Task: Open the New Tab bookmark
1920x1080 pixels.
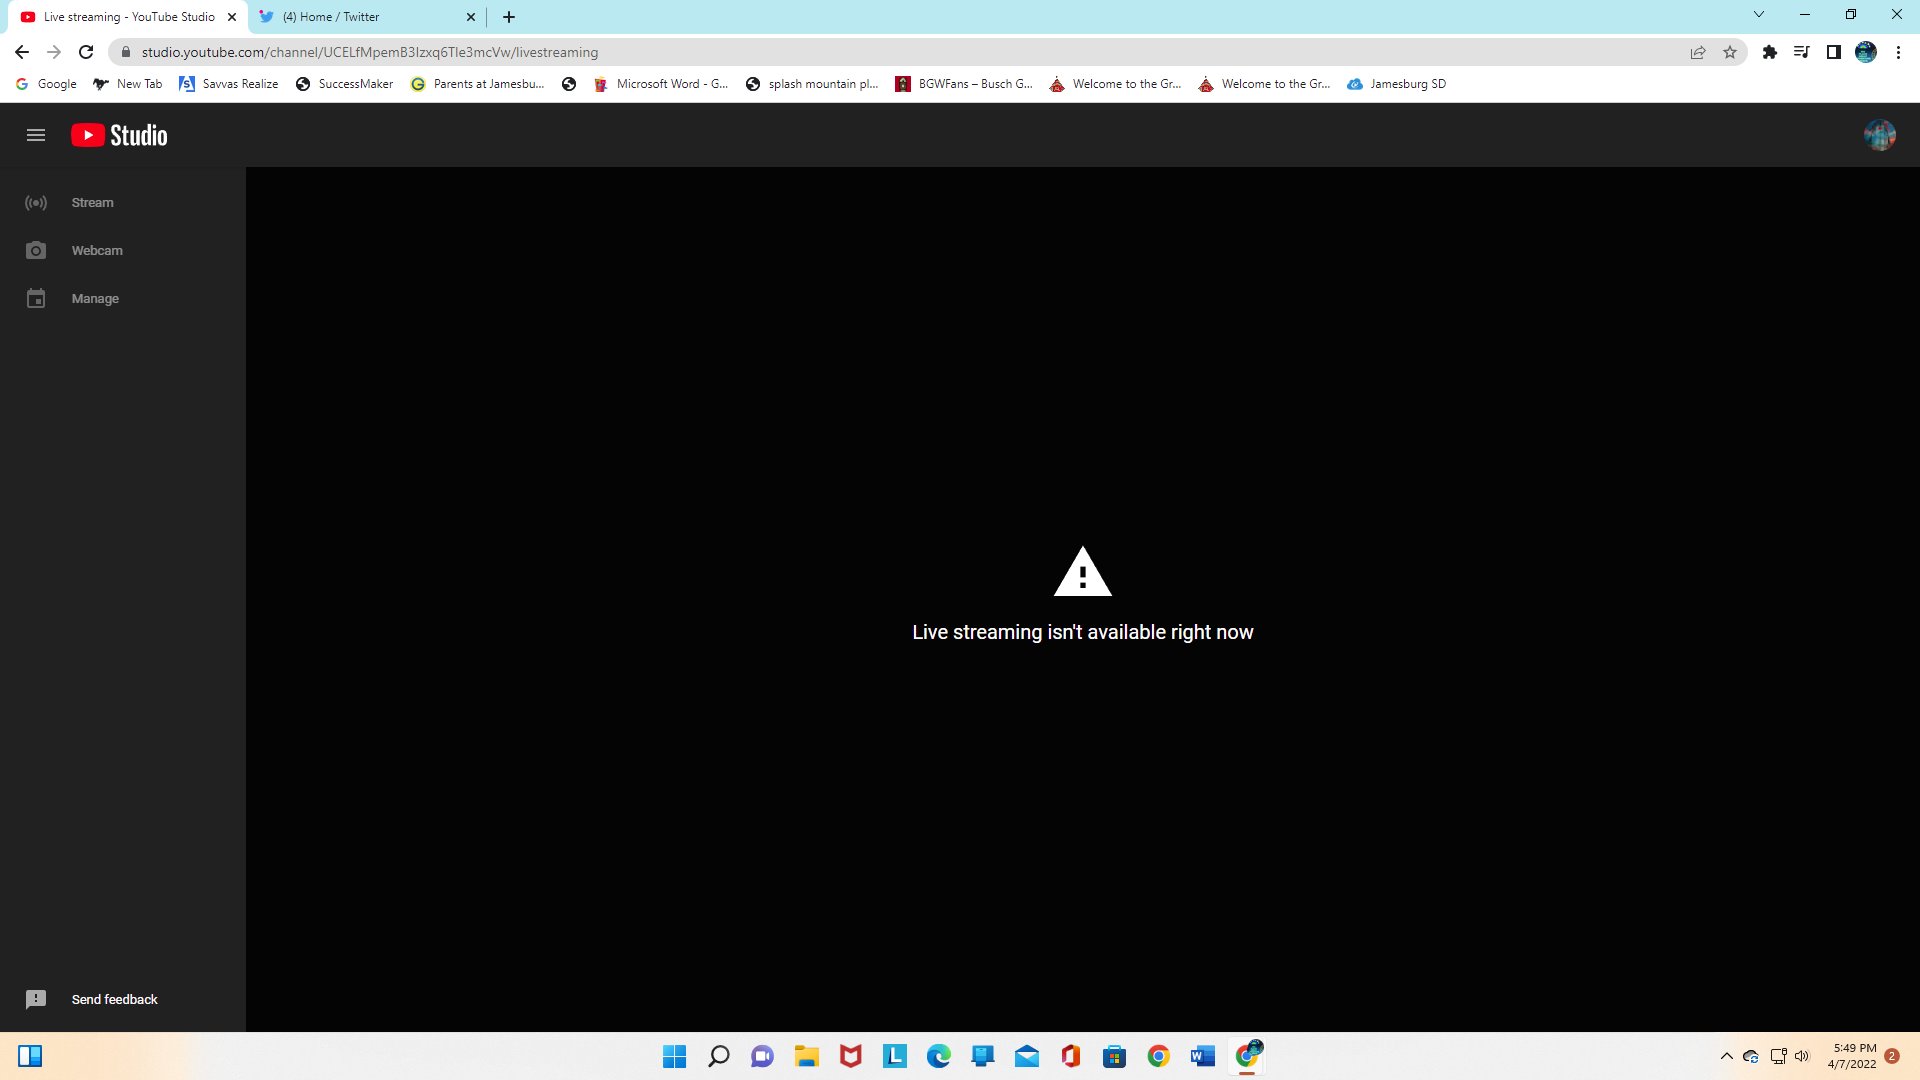Action: pos(128,84)
